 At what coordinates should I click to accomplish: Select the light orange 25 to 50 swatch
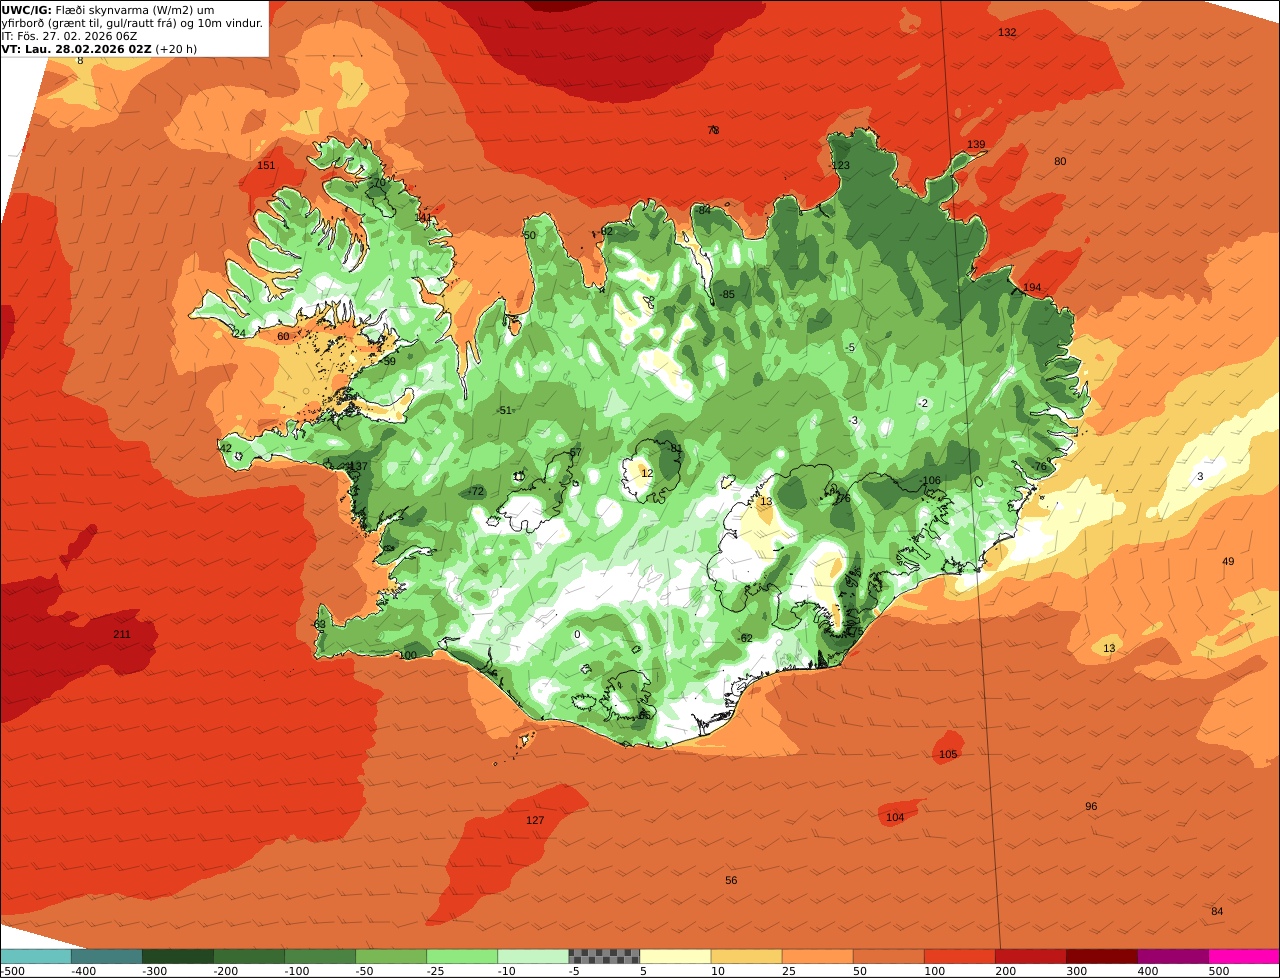click(x=818, y=956)
